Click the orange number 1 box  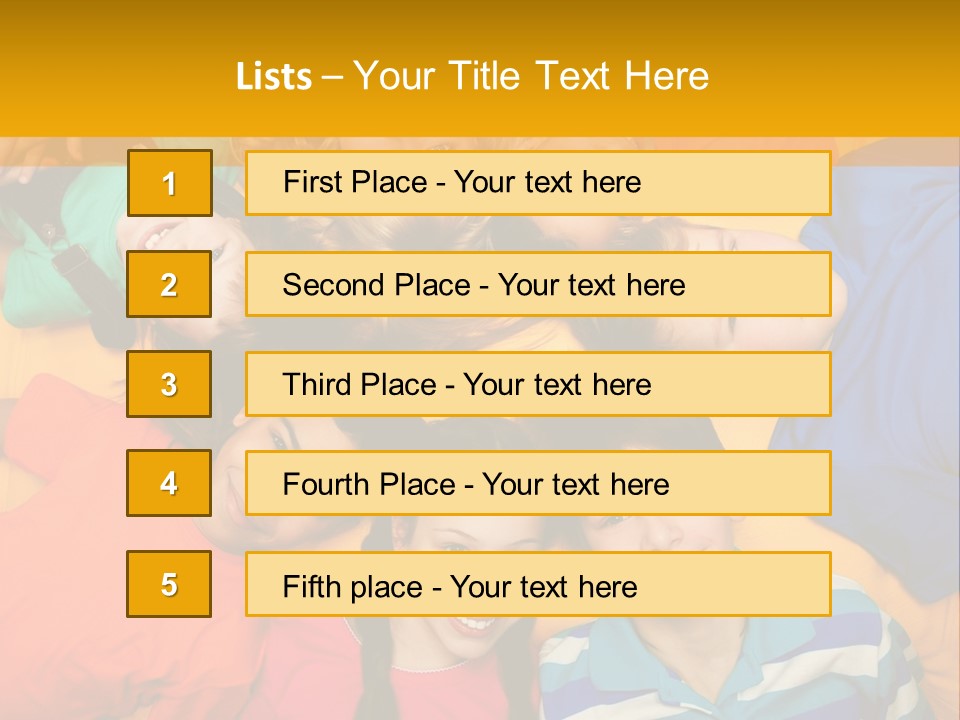(x=170, y=182)
